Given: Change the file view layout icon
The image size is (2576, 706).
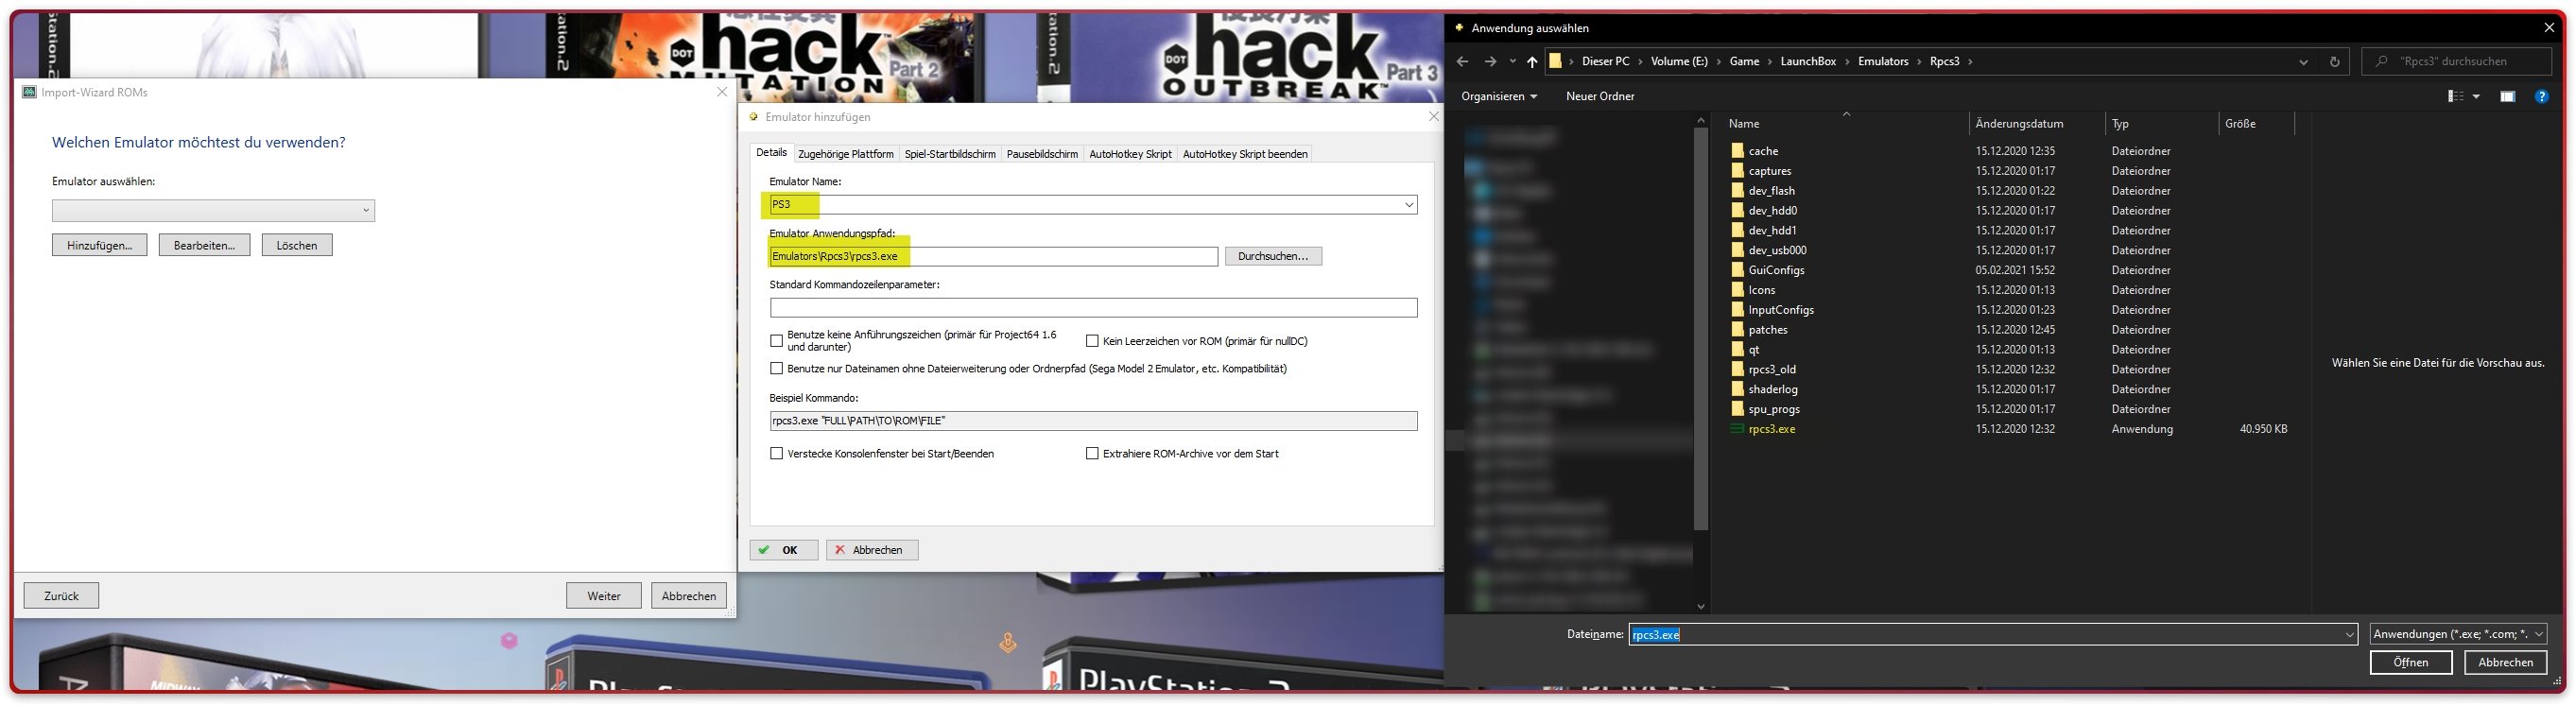Looking at the screenshot, I should (2455, 97).
